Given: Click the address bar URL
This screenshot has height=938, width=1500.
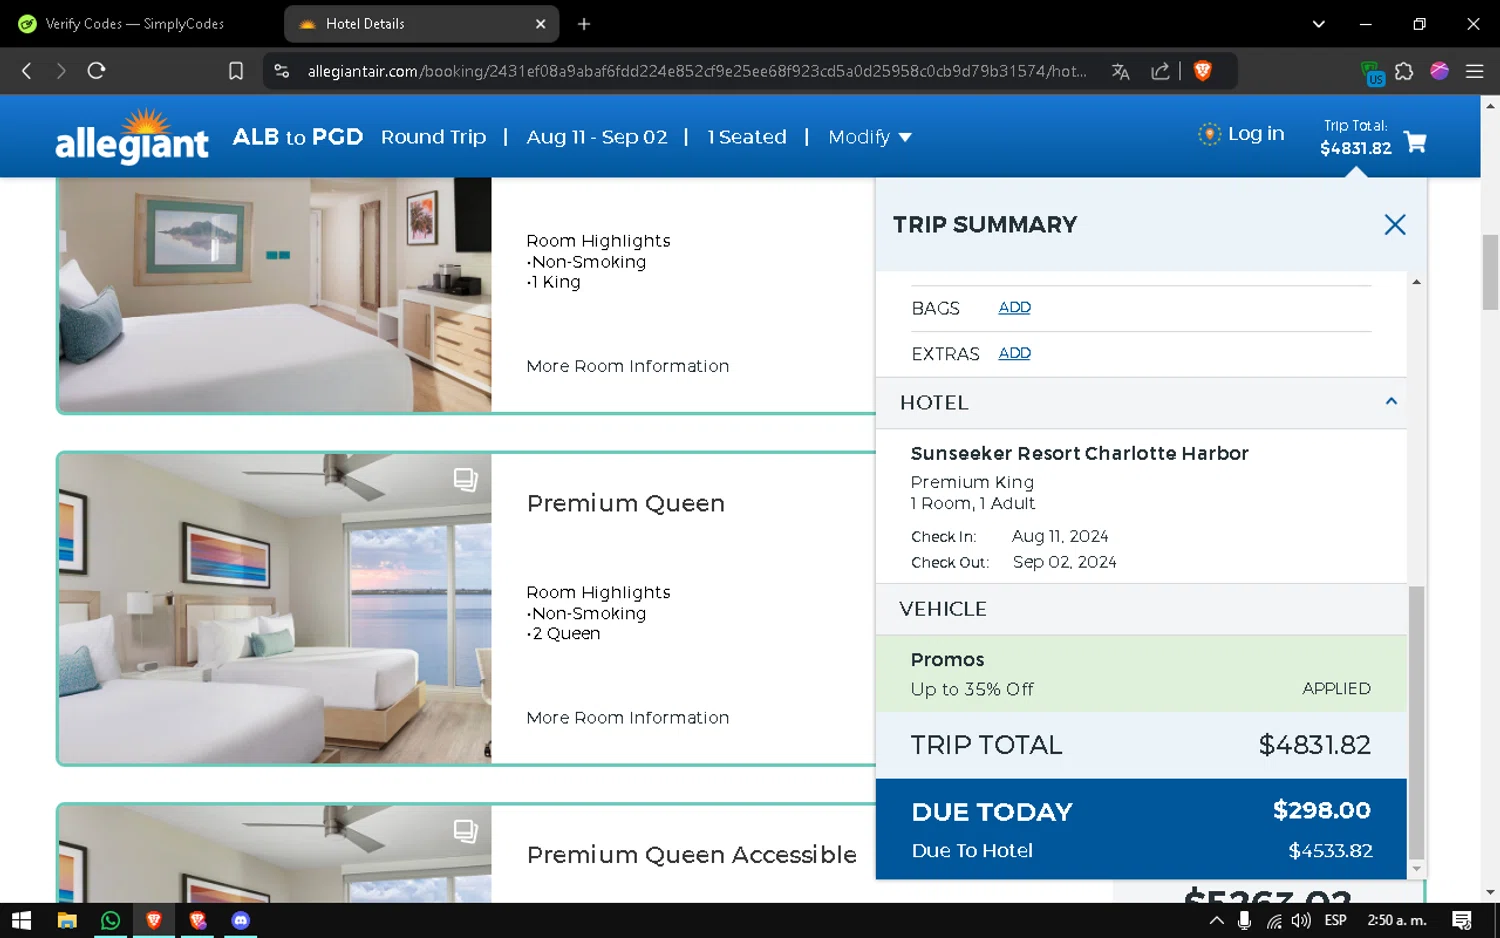Looking at the screenshot, I should coord(696,71).
